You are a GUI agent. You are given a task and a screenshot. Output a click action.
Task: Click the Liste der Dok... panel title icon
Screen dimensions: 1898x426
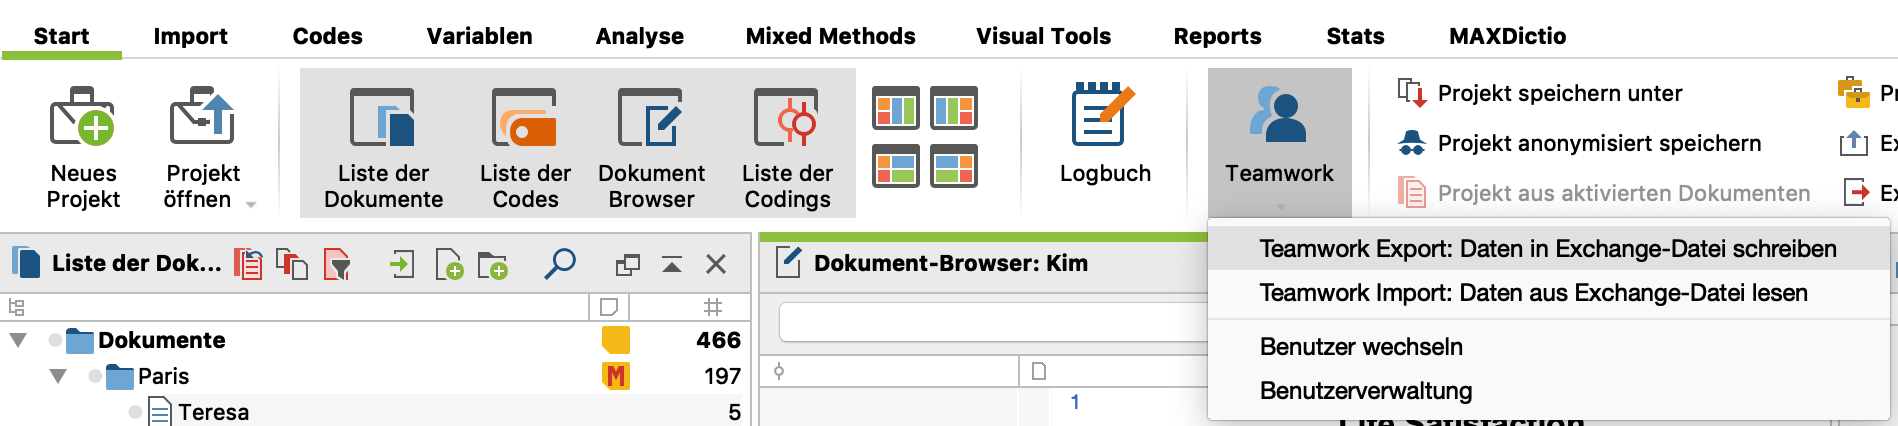point(26,262)
